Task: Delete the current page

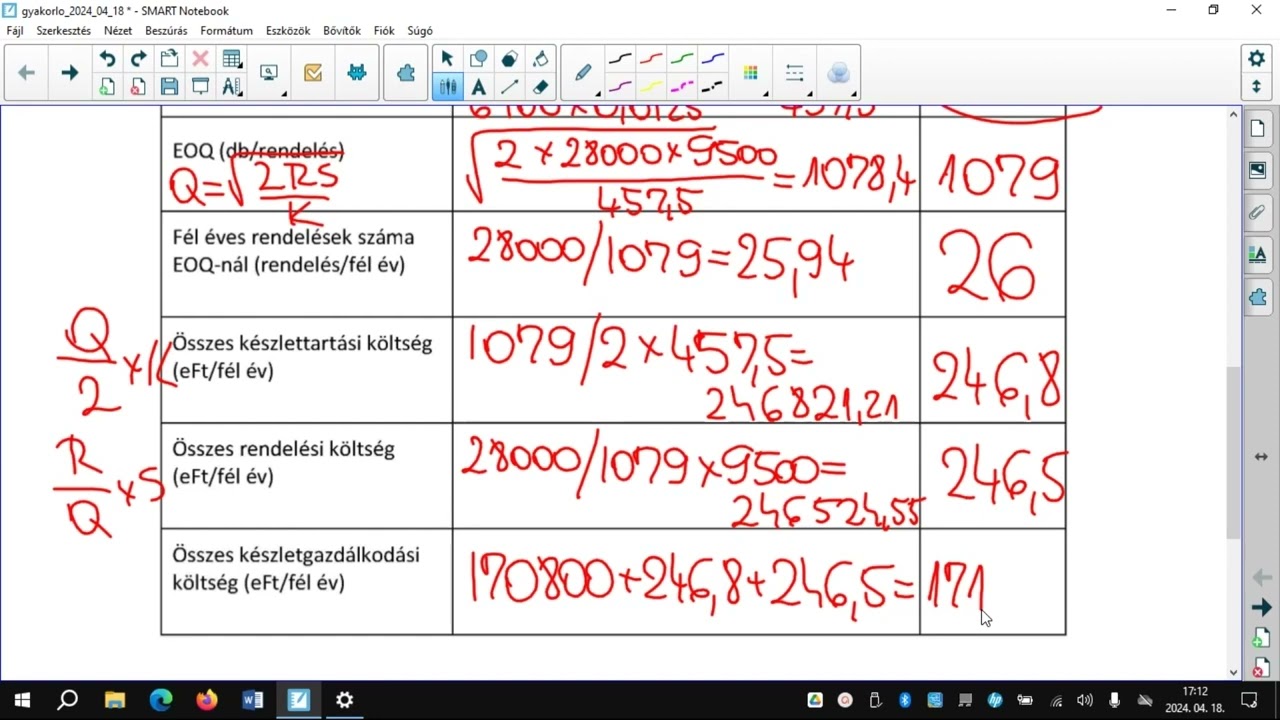Action: point(138,87)
